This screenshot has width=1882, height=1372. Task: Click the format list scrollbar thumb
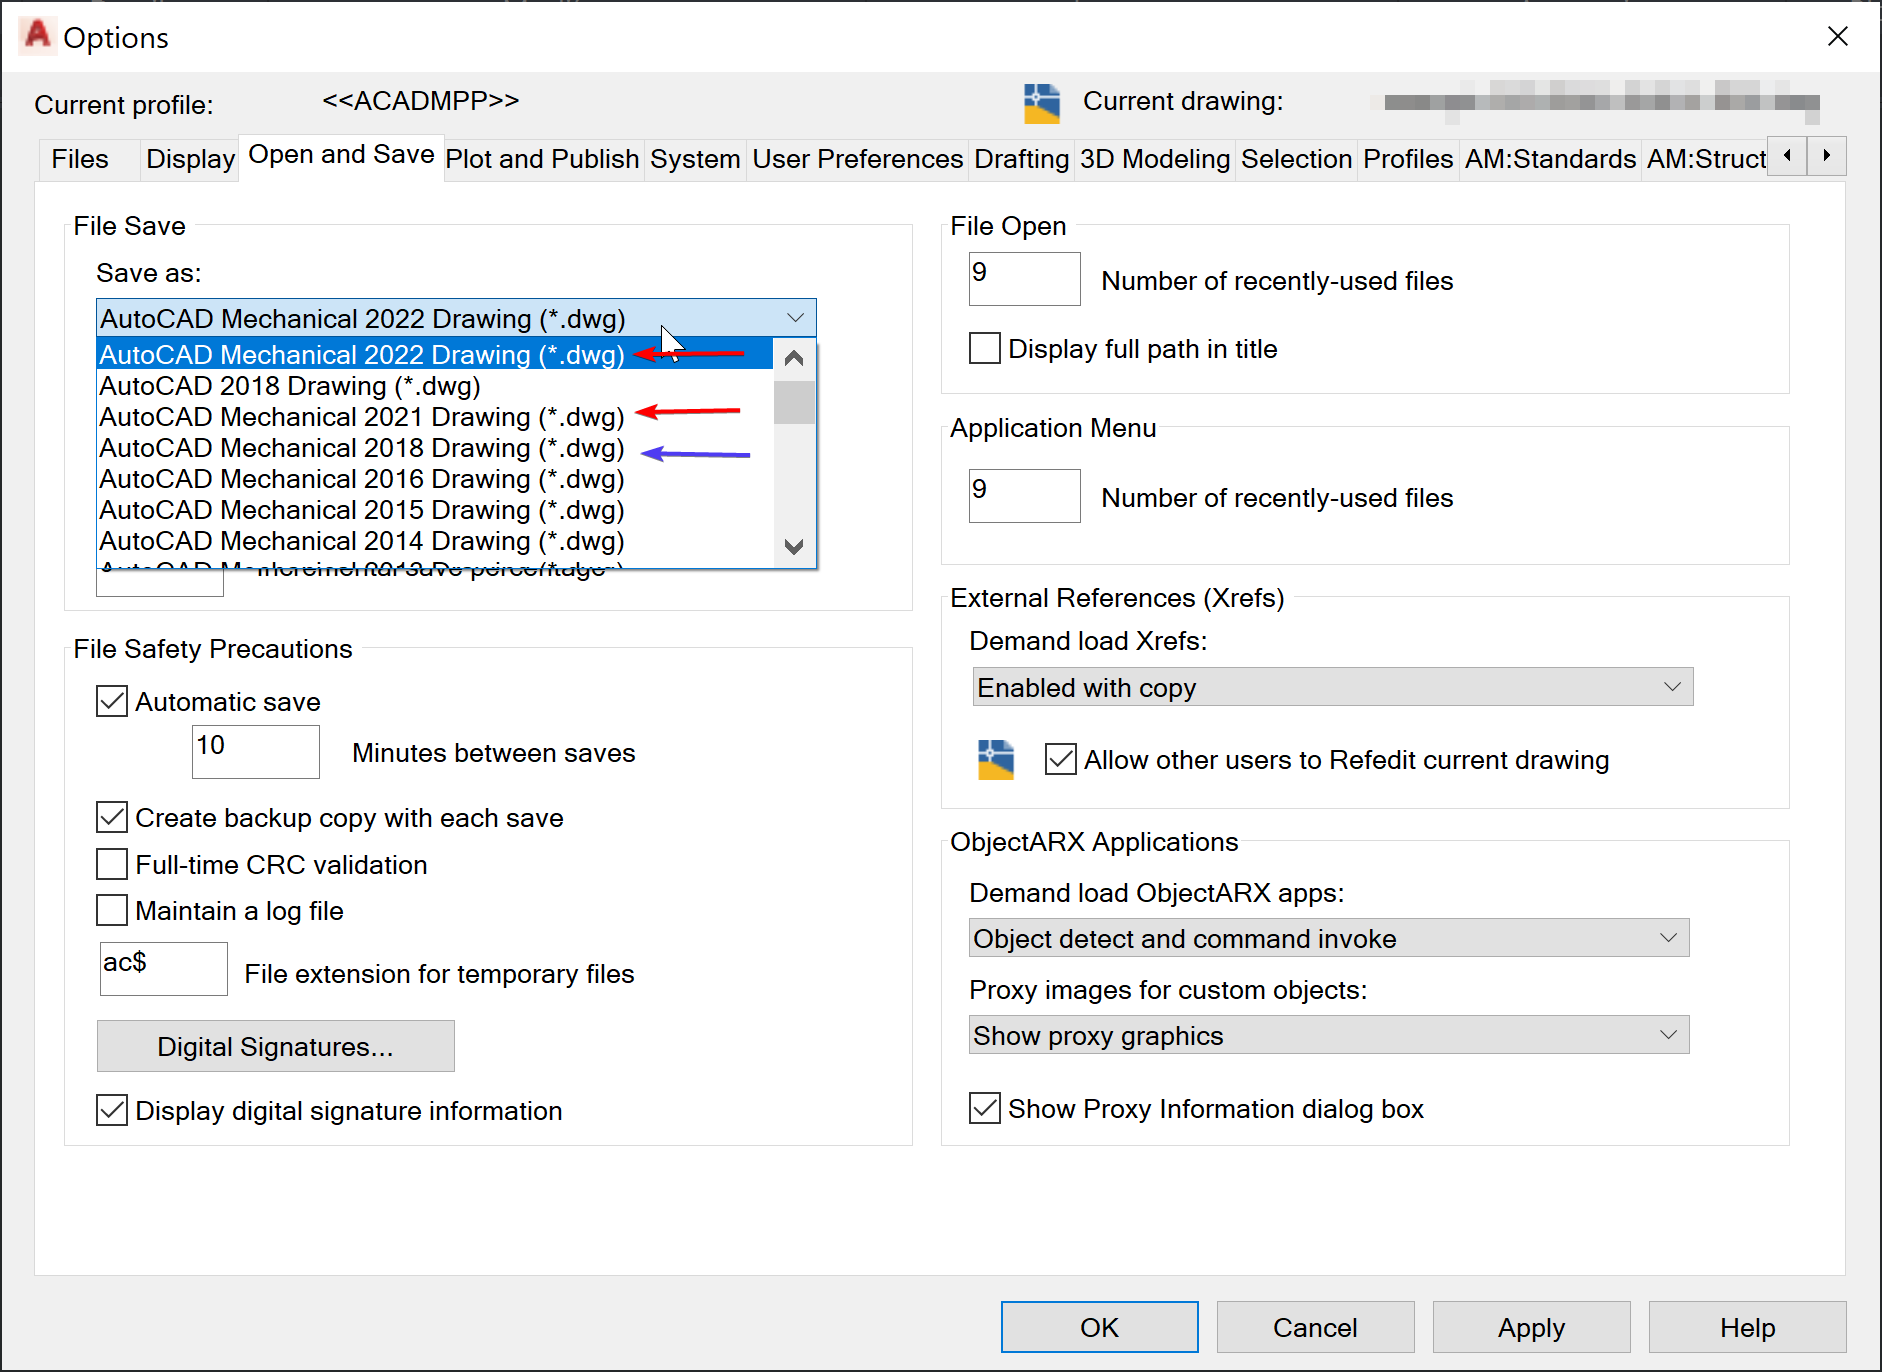794,402
